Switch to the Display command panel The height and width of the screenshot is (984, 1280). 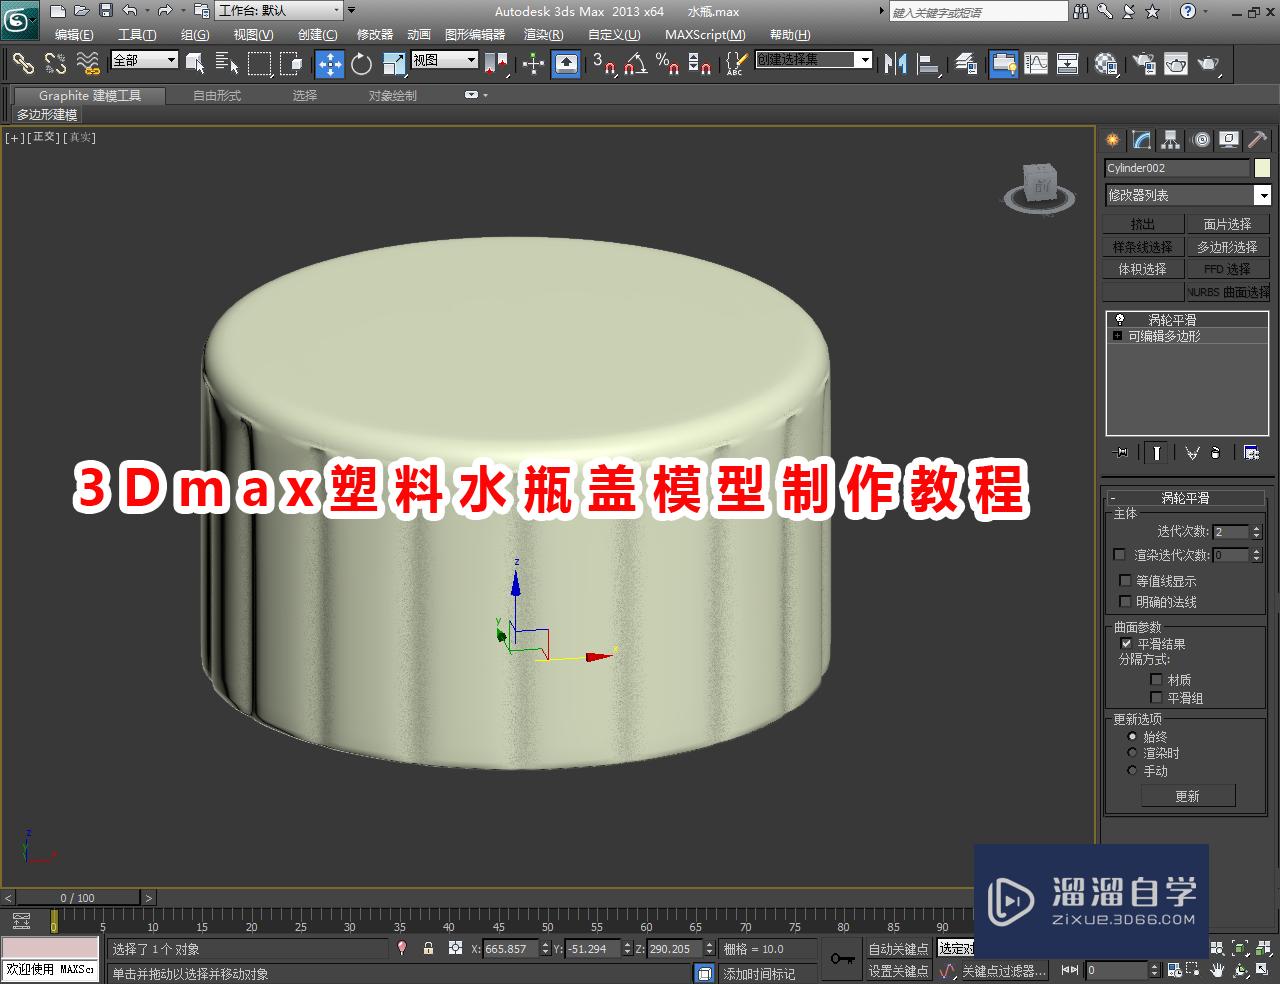(1229, 140)
